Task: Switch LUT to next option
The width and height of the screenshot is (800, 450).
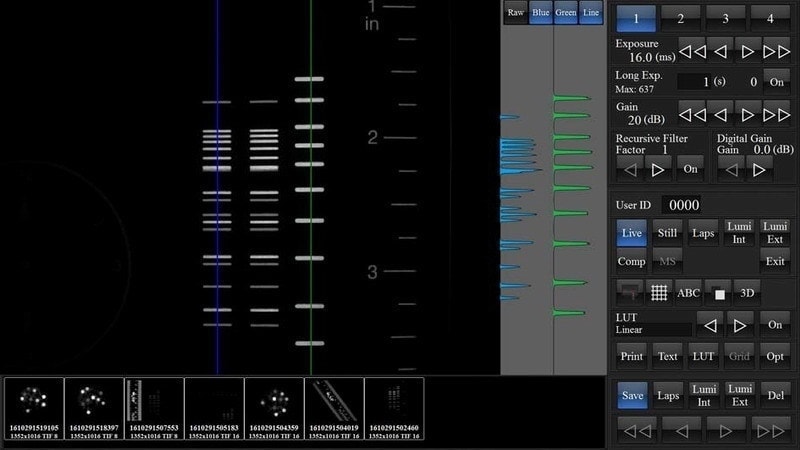Action: [739, 326]
